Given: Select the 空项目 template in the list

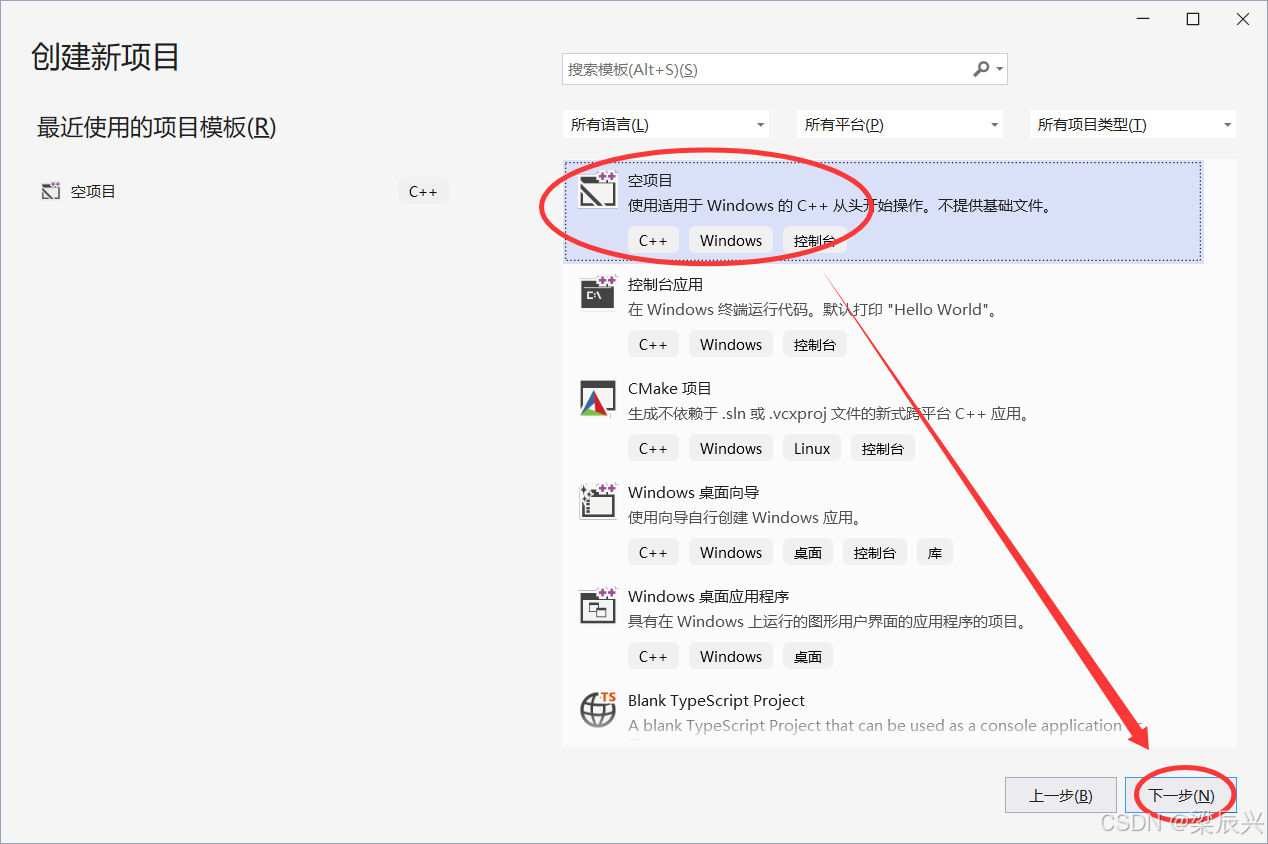Looking at the screenshot, I should coord(883,211).
